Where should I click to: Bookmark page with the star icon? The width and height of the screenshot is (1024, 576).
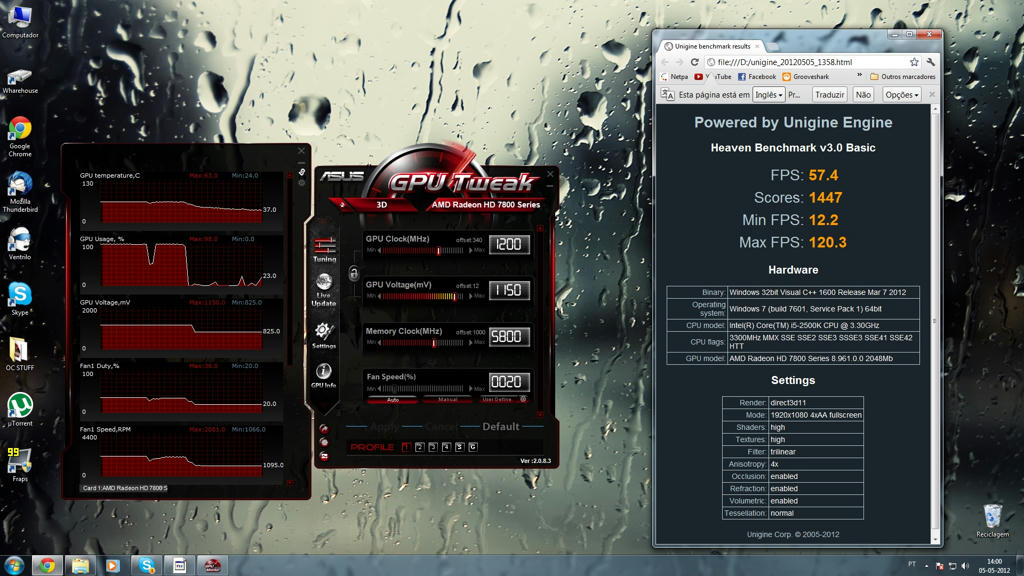coord(914,62)
